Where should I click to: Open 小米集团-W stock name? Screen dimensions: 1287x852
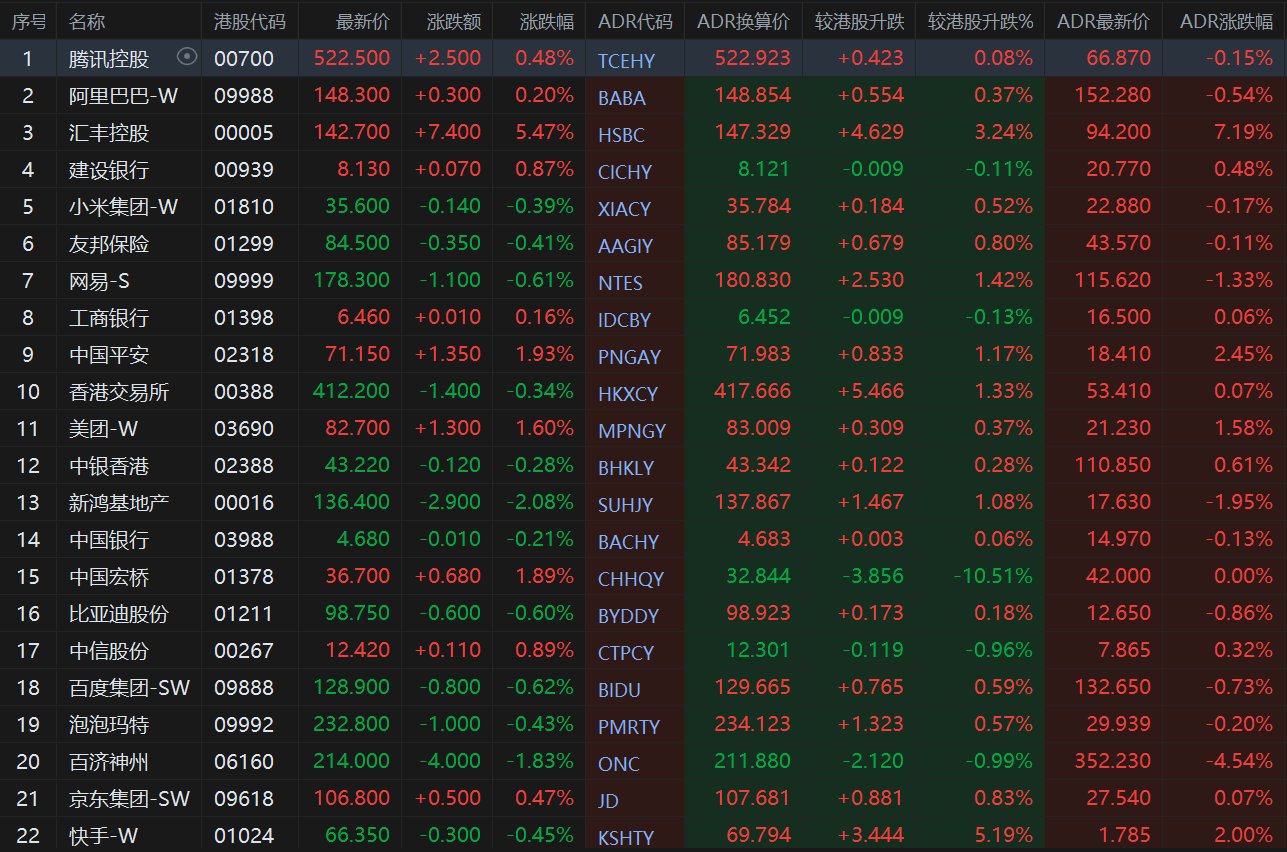coord(124,207)
